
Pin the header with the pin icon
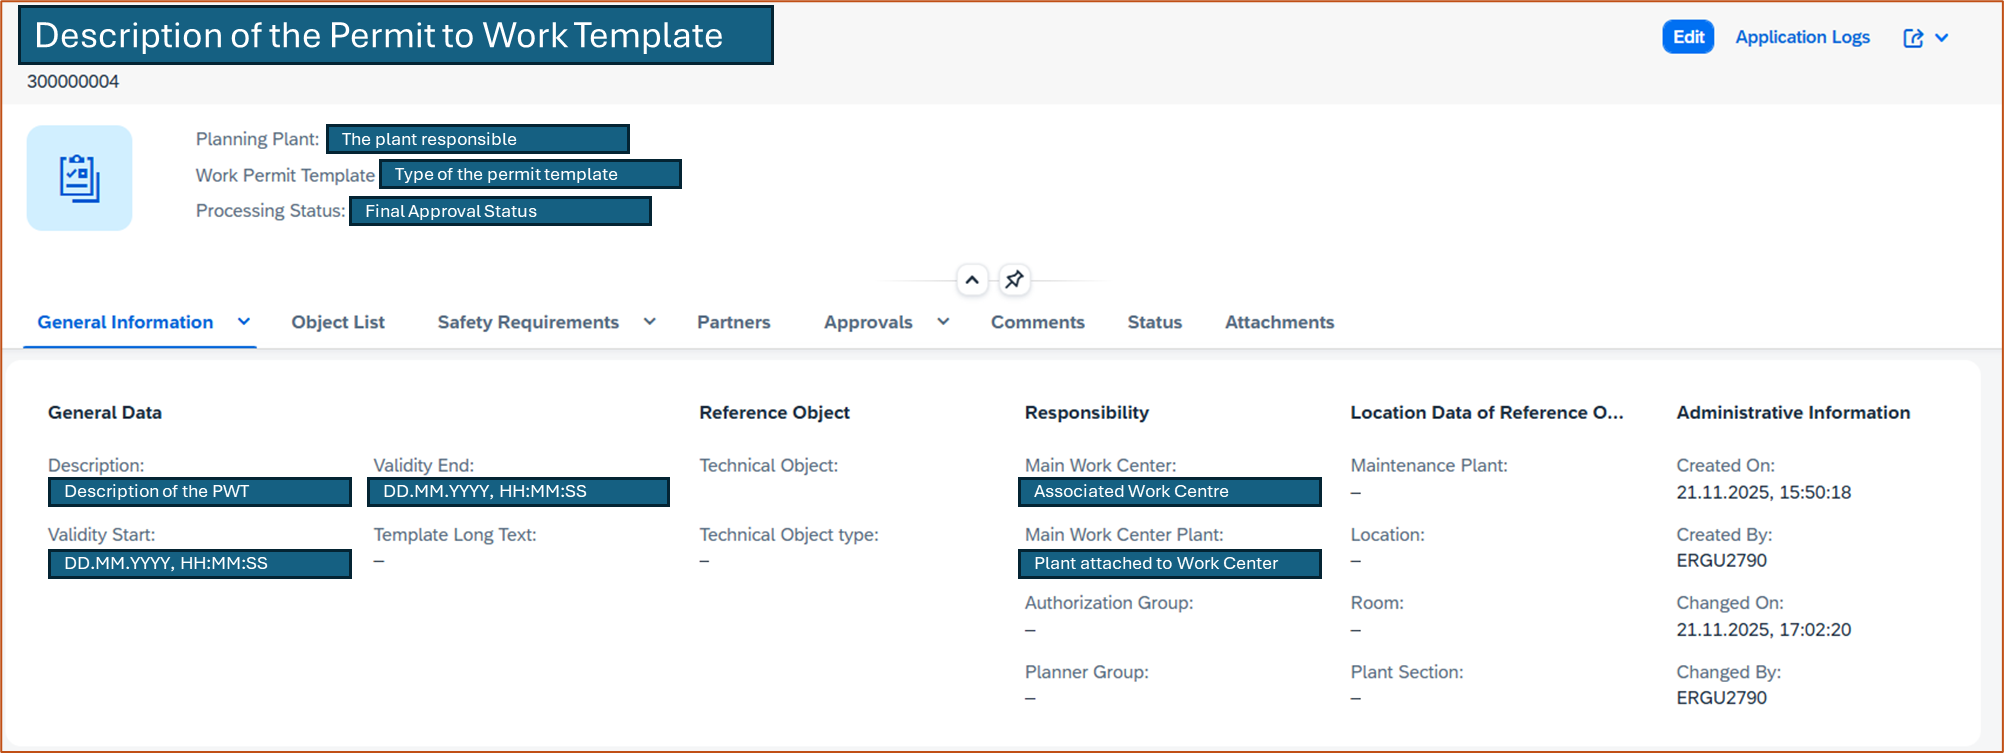click(1014, 280)
